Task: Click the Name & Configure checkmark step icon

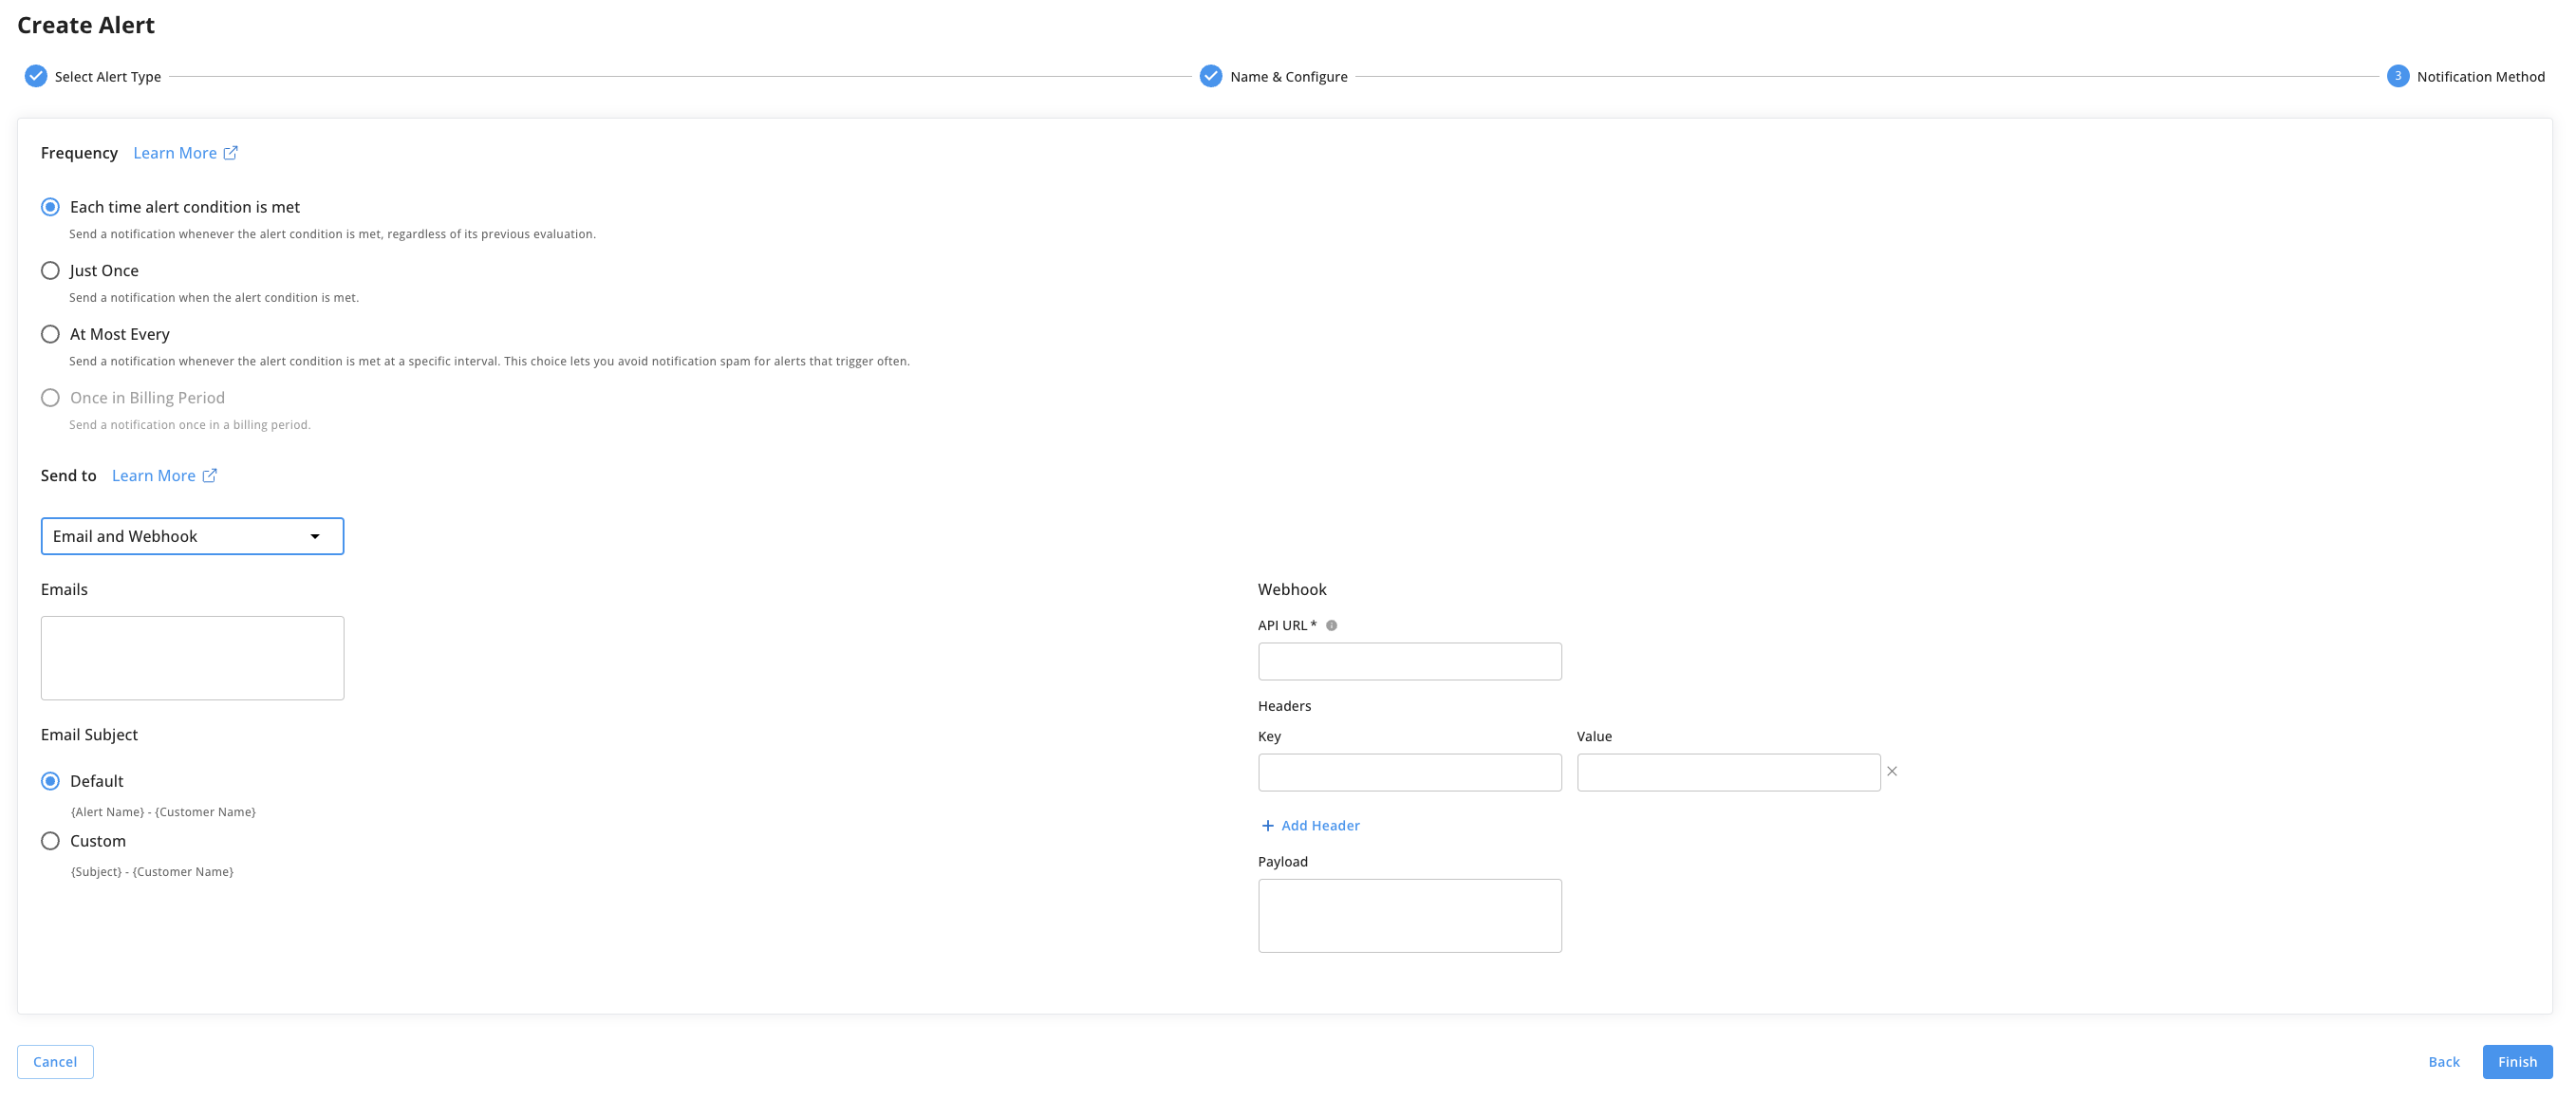Action: click(1210, 76)
